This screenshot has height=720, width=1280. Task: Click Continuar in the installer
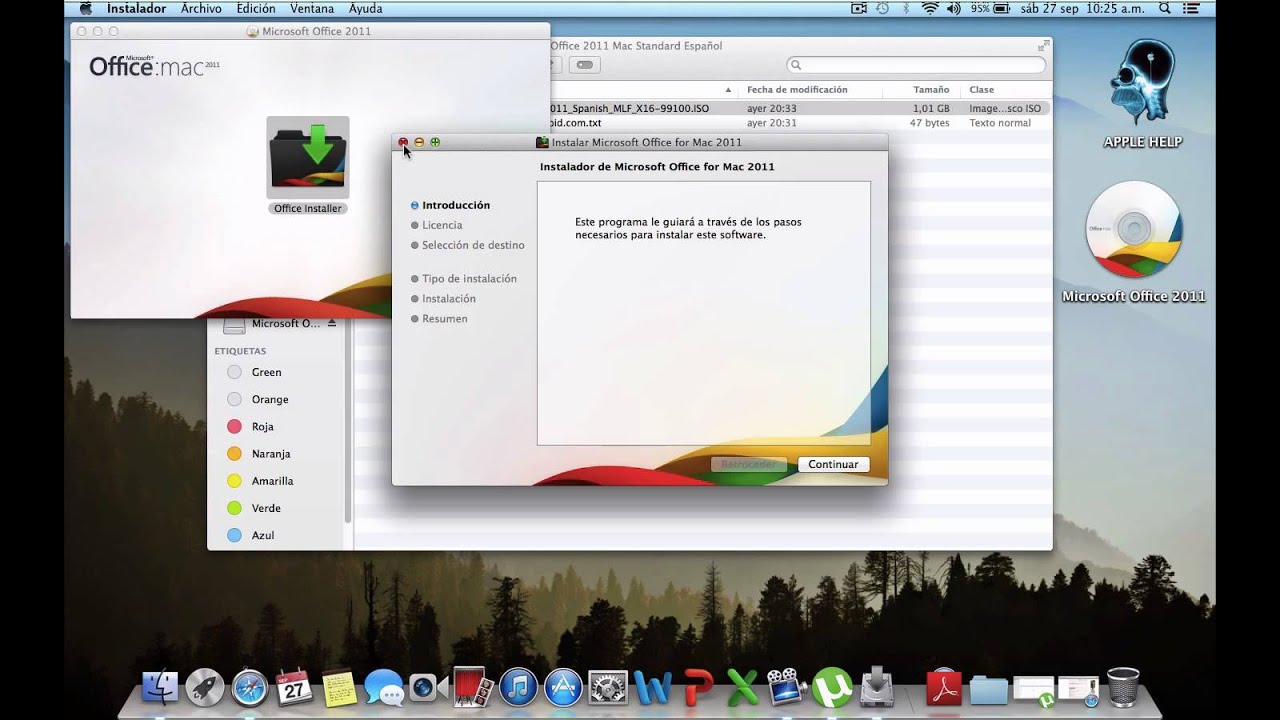pos(833,464)
